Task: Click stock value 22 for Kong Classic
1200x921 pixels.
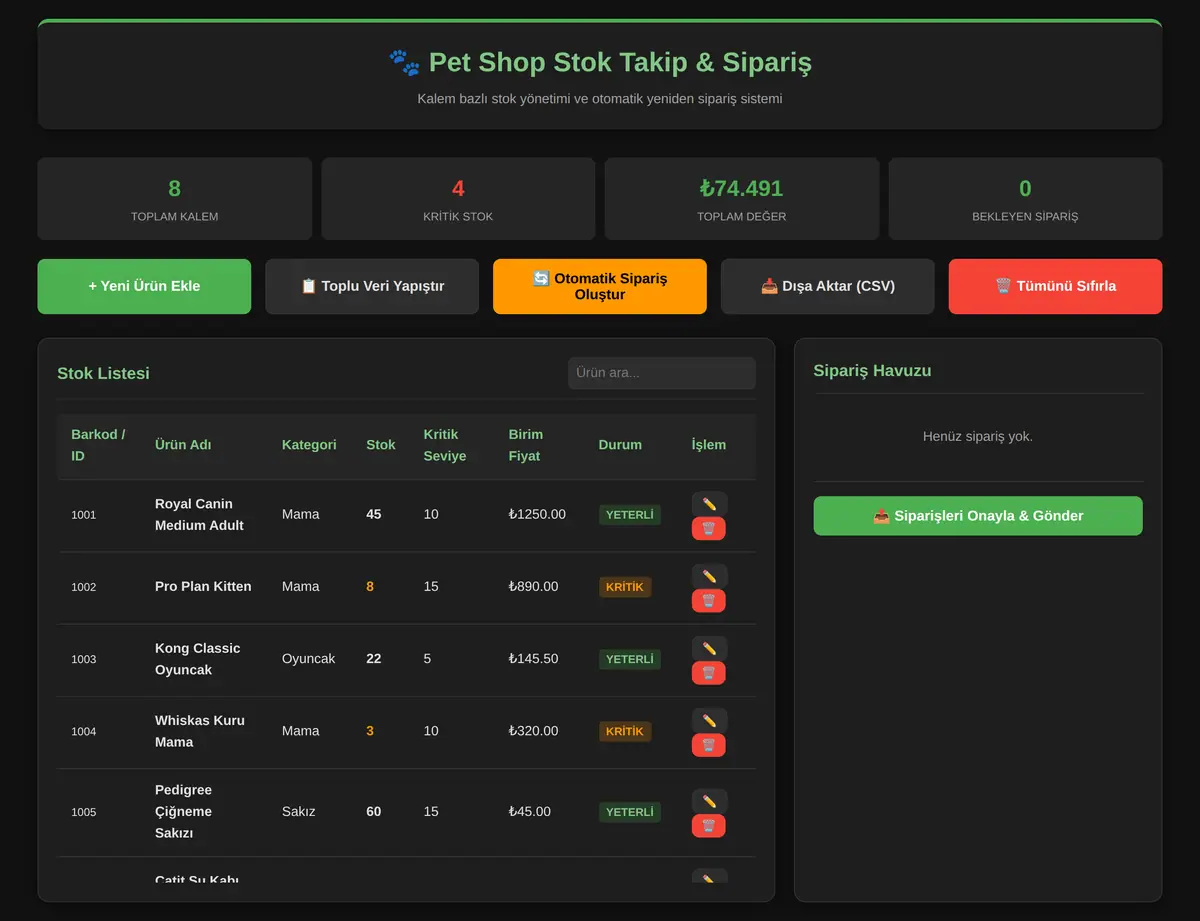Action: [374, 659]
